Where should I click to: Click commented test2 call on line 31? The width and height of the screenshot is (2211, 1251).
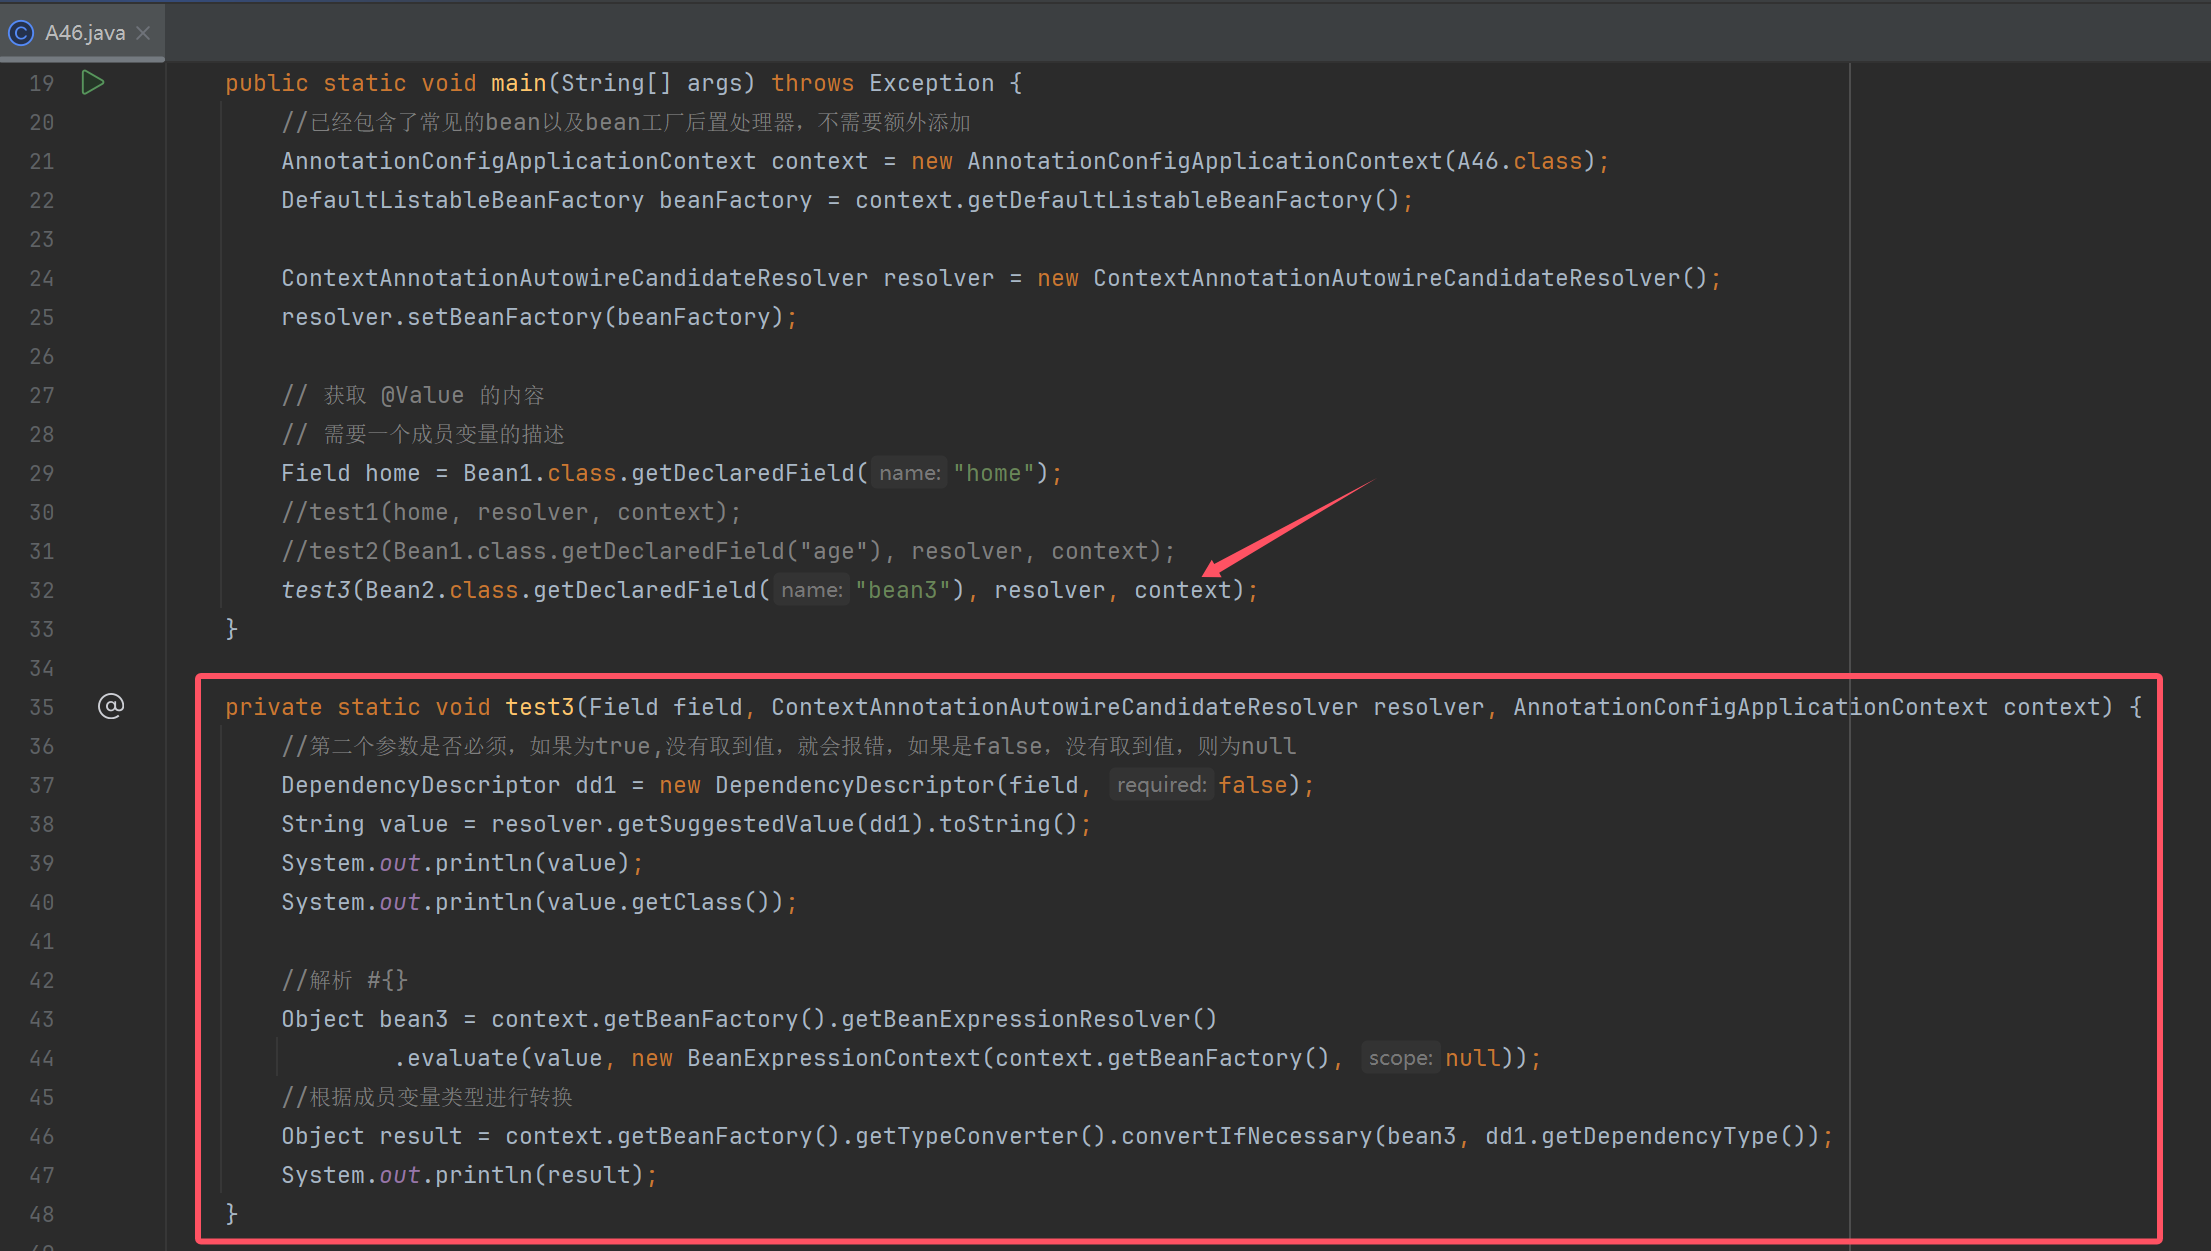click(728, 551)
